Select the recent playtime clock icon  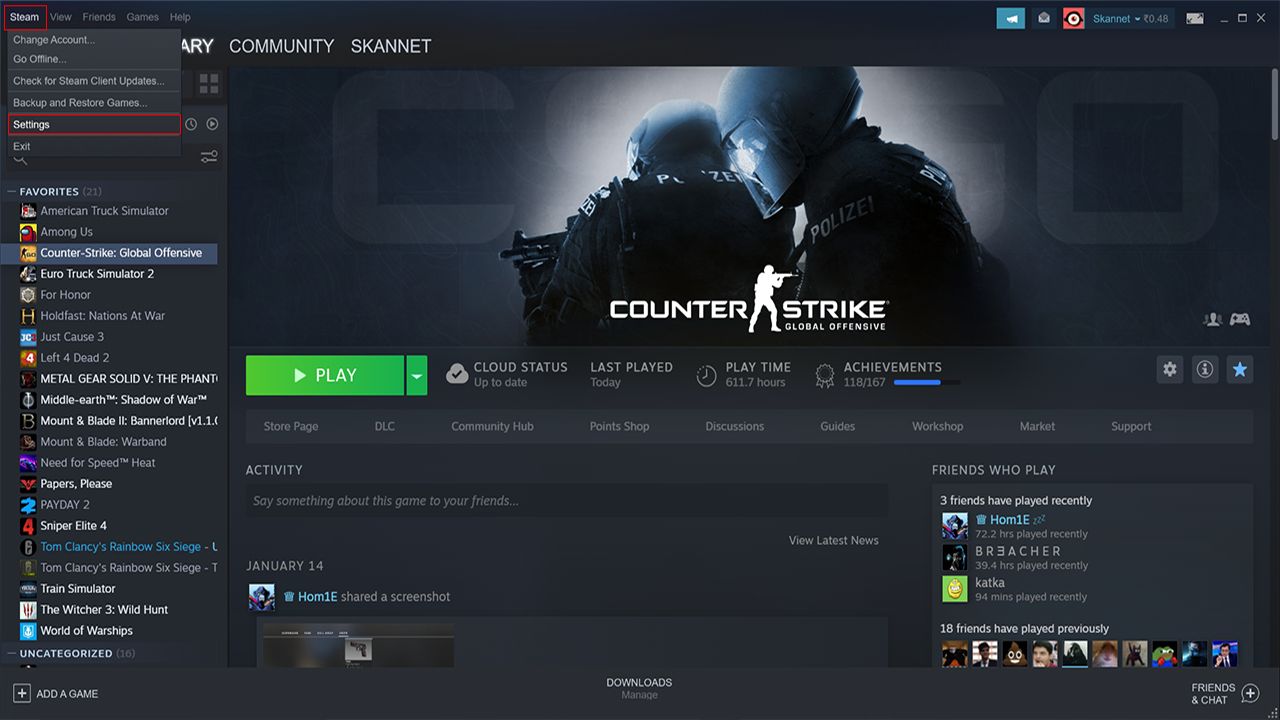coord(190,123)
